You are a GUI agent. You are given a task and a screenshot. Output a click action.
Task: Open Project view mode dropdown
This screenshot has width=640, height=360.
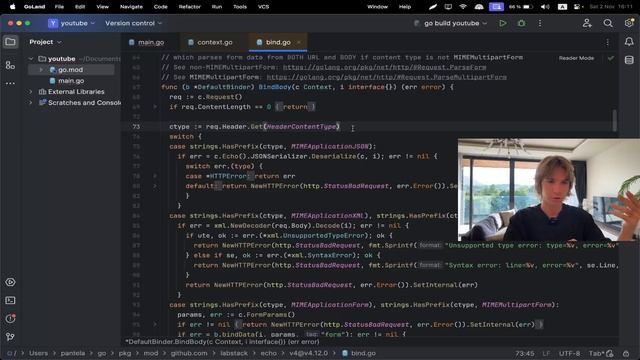[x=45, y=42]
